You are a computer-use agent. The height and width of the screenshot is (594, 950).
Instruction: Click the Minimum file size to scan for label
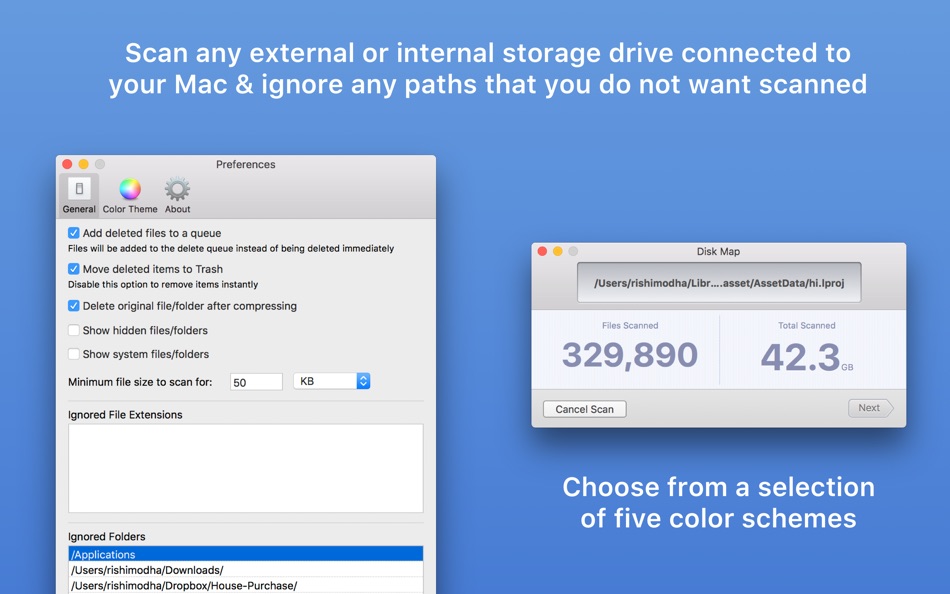point(140,382)
